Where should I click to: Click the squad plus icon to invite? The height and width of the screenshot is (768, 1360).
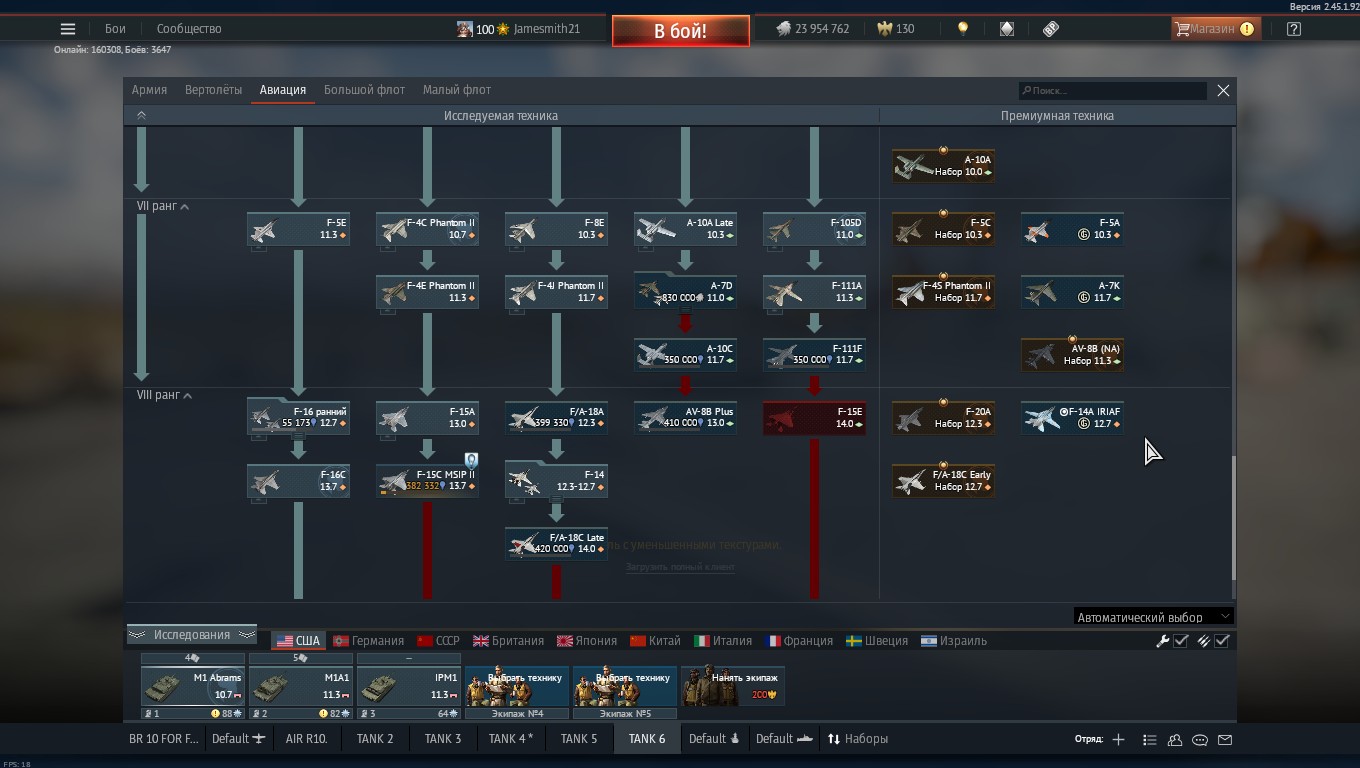point(1118,739)
